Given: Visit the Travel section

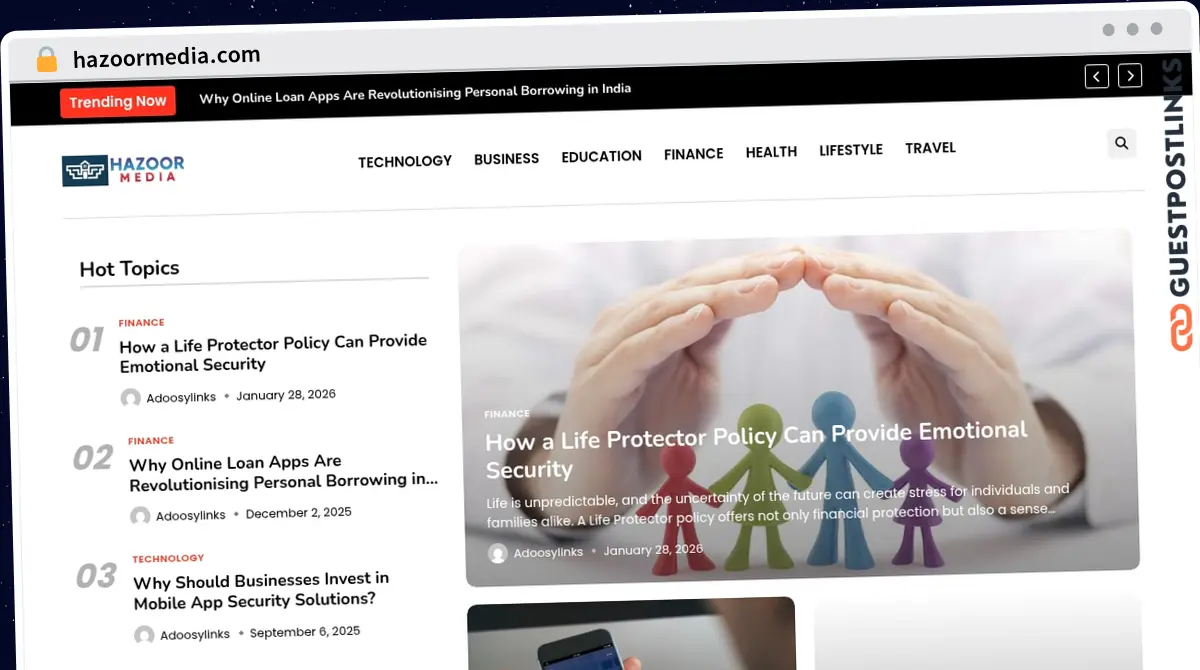Looking at the screenshot, I should click(930, 148).
